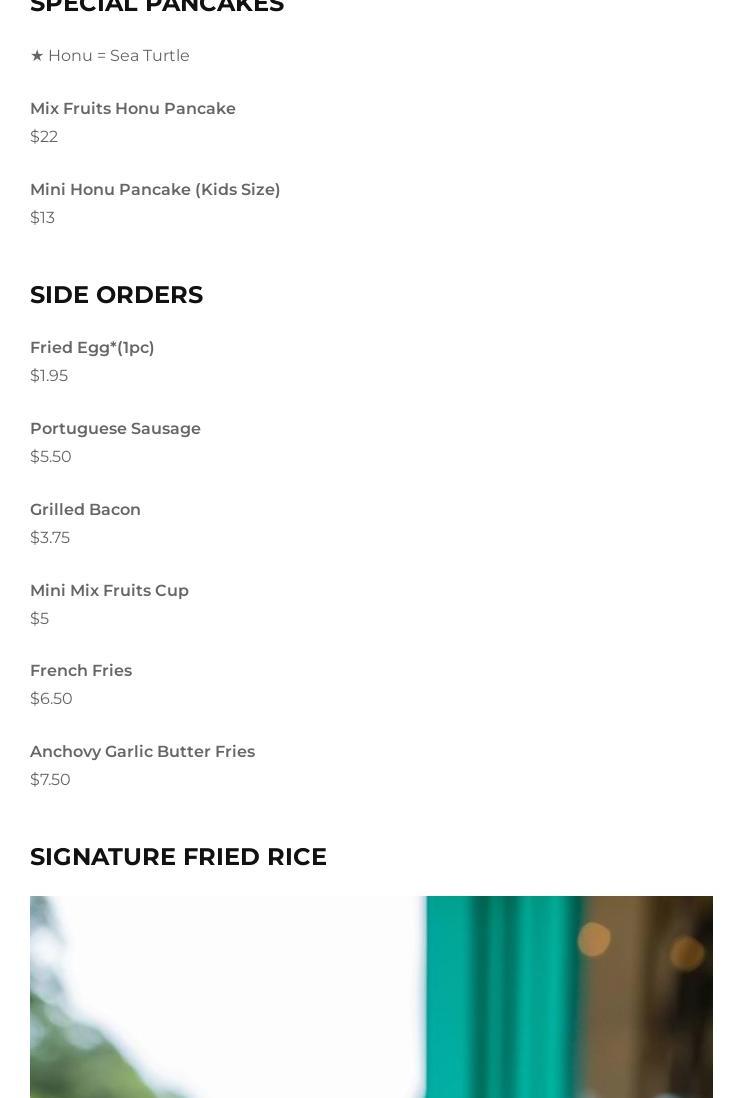Image resolution: width=745 pixels, height=1098 pixels.
Task: Click the SIGNATURE FRIED RICE heading
Action: pyautogui.click(x=178, y=857)
